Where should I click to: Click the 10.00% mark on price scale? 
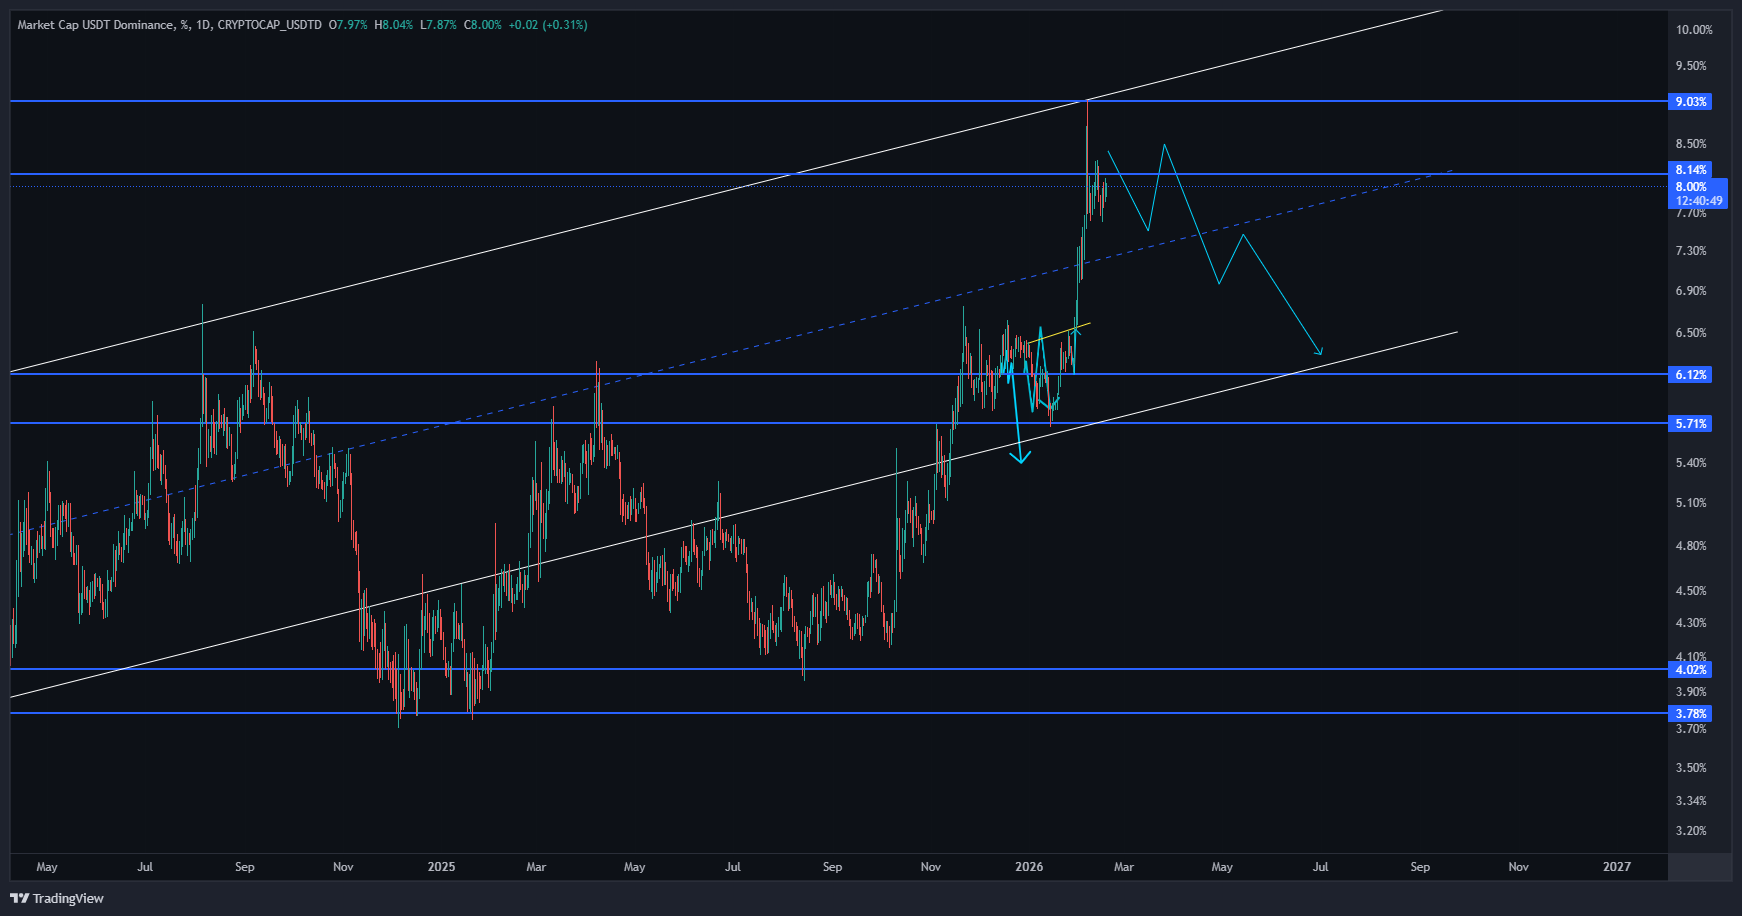[x=1693, y=30]
